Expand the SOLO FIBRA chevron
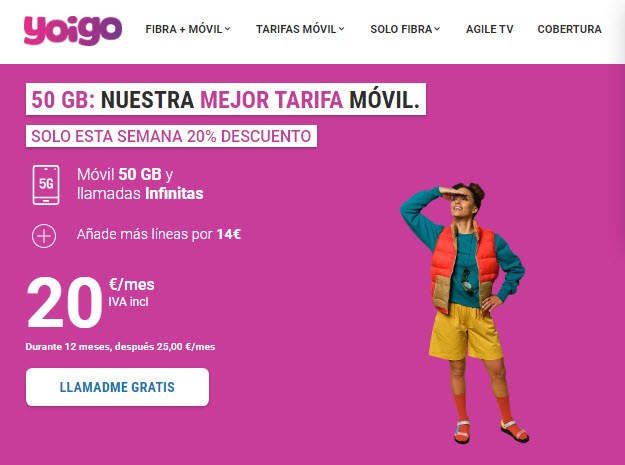The width and height of the screenshot is (625, 465). click(x=437, y=29)
